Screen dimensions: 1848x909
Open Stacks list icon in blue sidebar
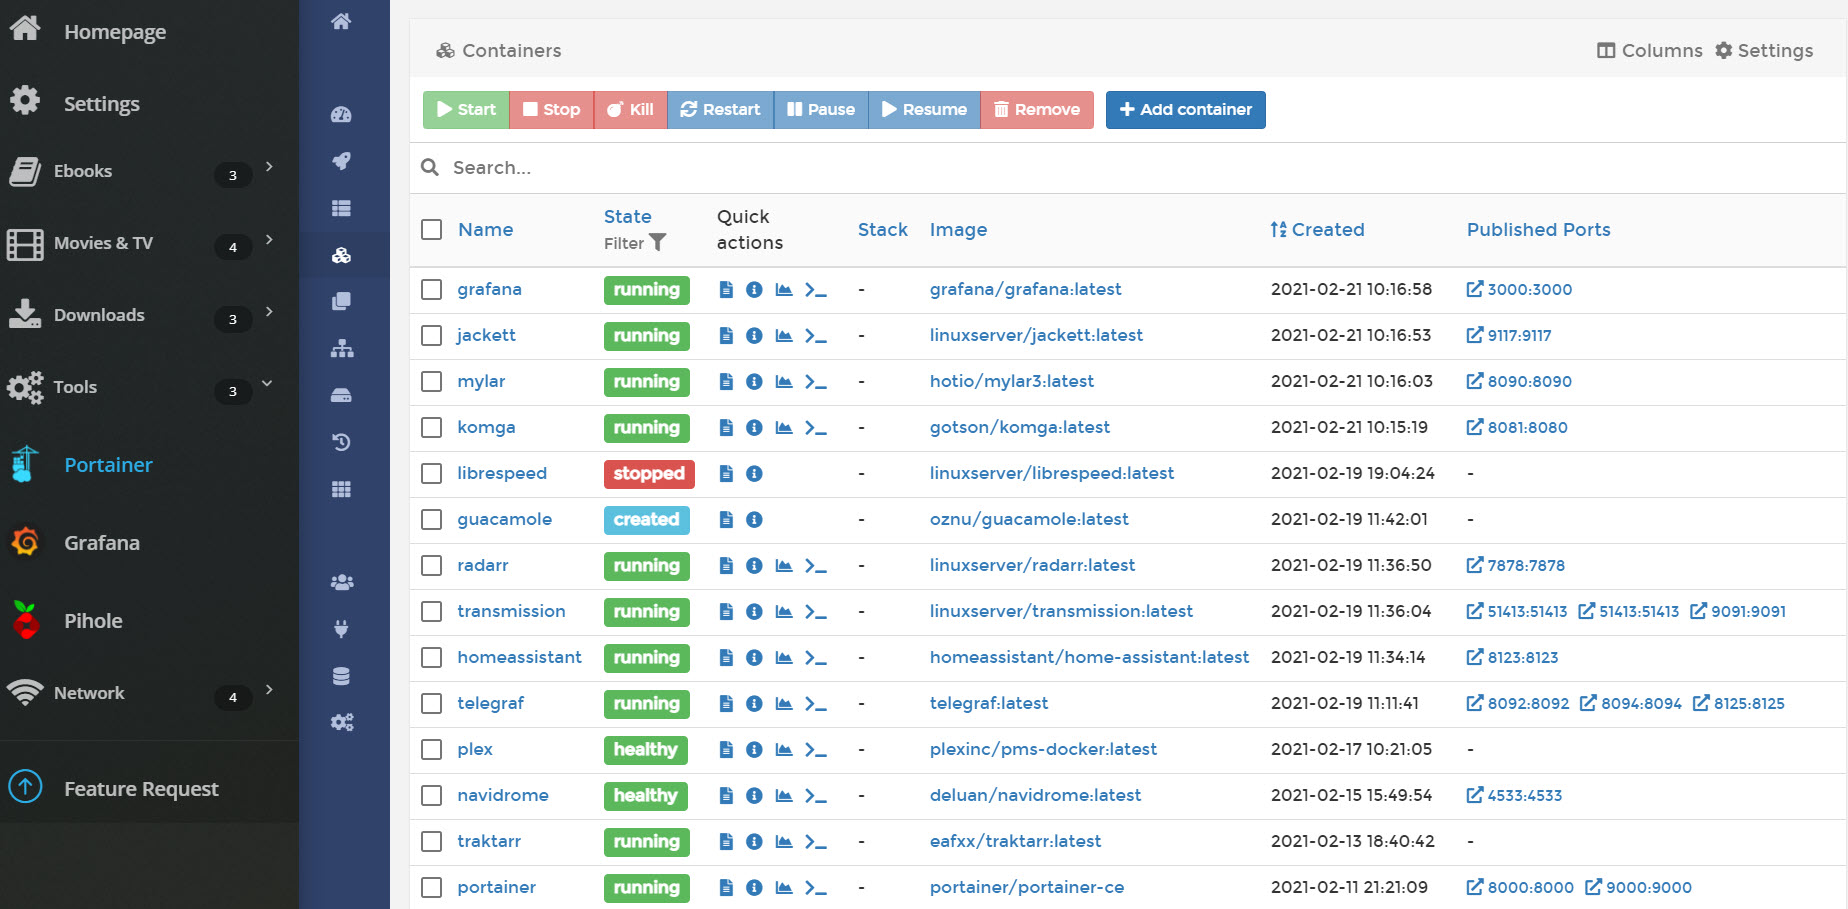(341, 208)
